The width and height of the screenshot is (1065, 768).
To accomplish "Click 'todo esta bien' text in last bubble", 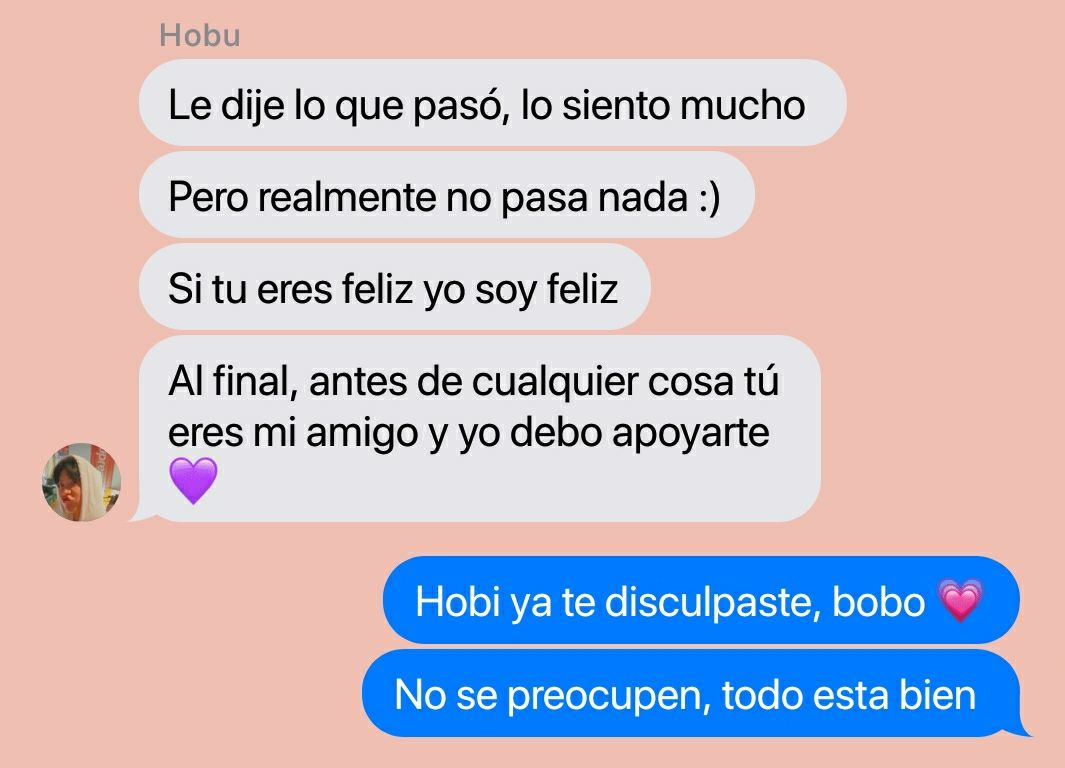I will [x=848, y=695].
